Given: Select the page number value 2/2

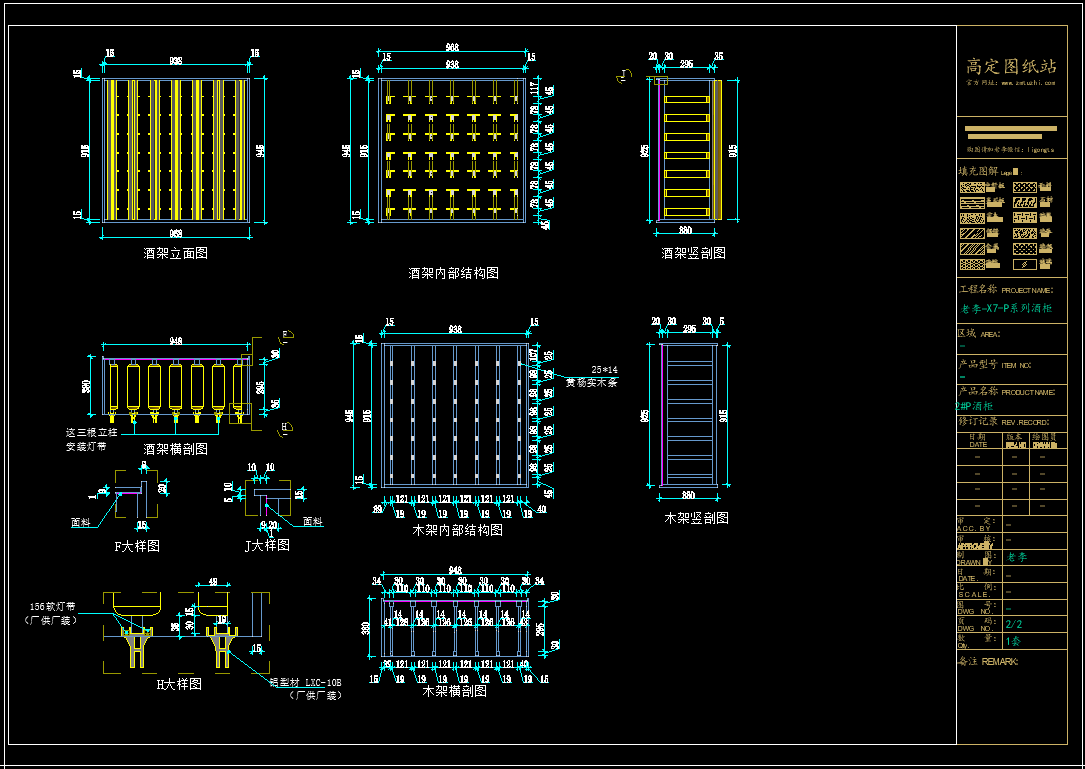Looking at the screenshot, I should coord(1014,624).
